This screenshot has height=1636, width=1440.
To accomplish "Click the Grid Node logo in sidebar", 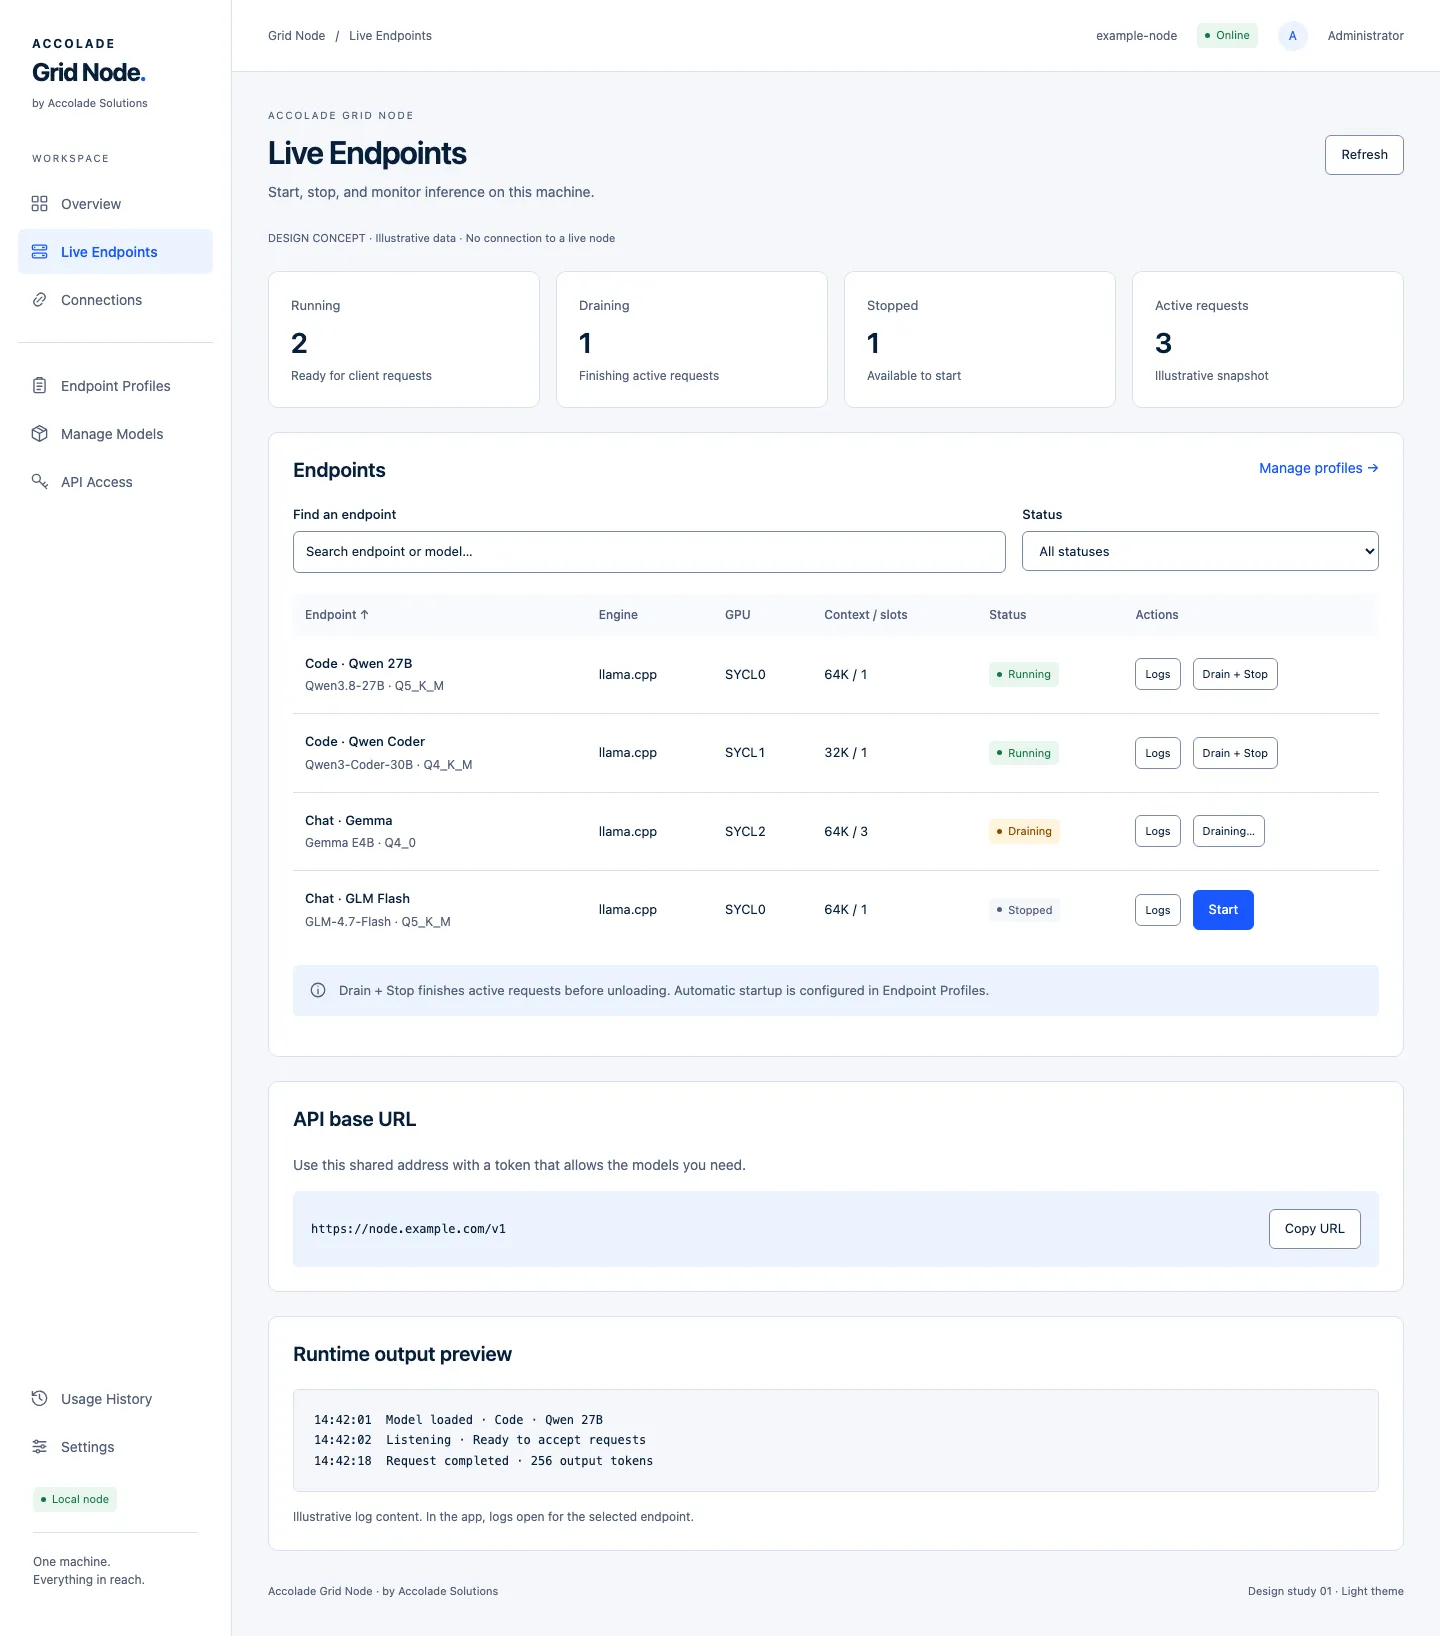I will (89, 73).
